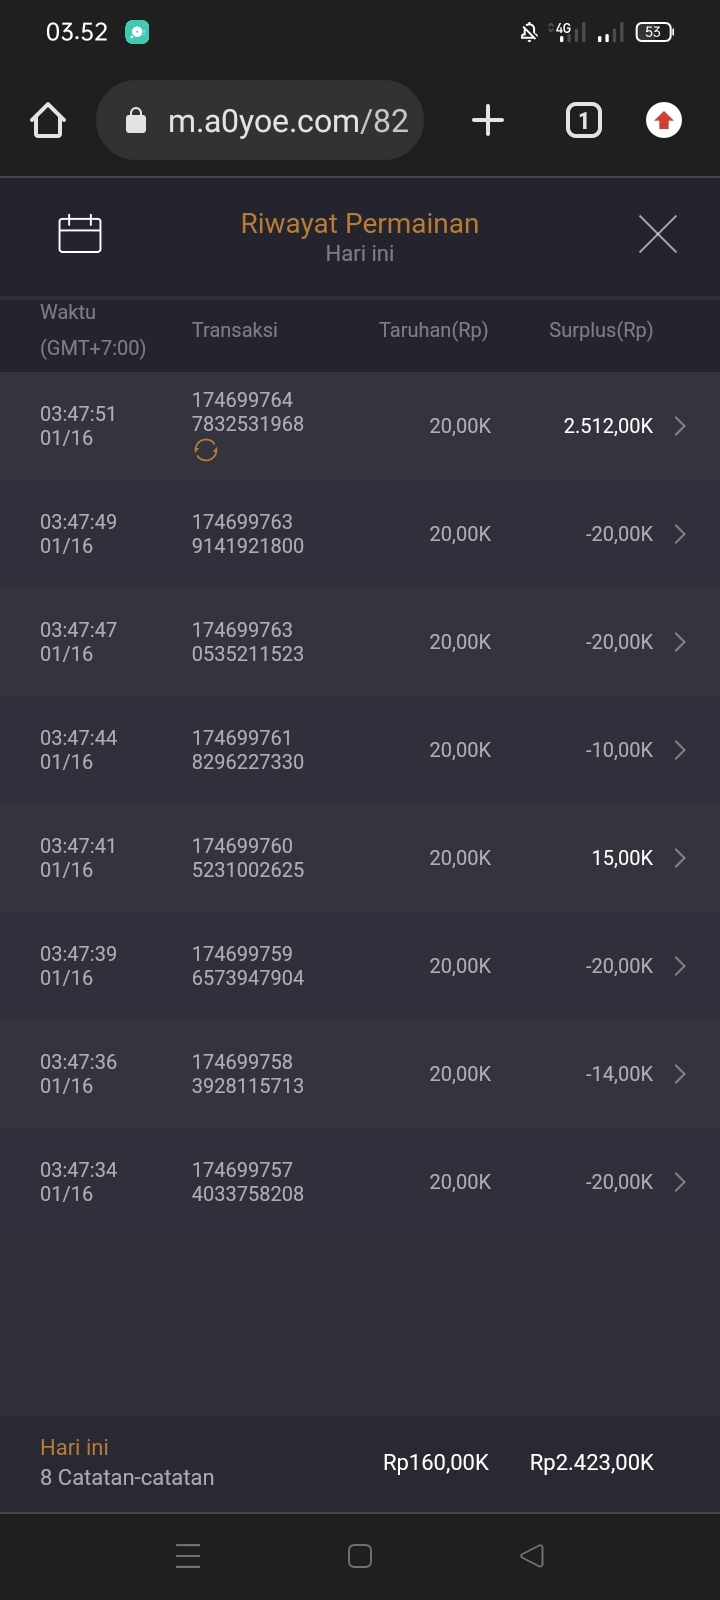Open the tab switcher showing 1 tab

584,121
